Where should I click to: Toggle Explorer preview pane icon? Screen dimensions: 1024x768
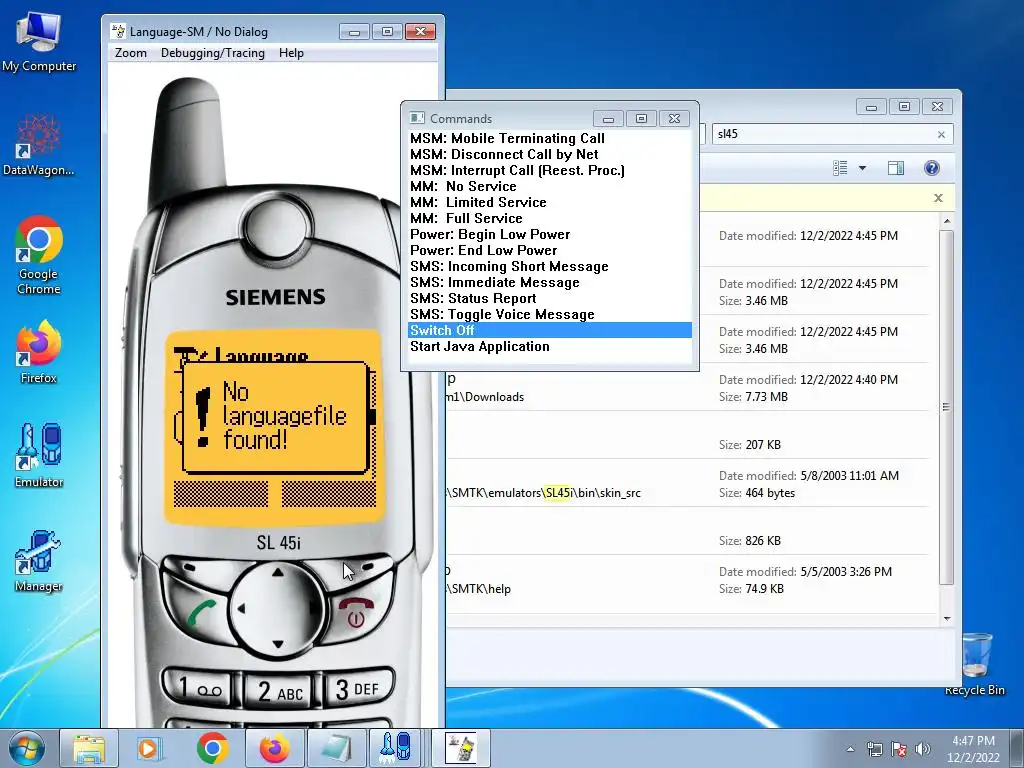pyautogui.click(x=896, y=168)
